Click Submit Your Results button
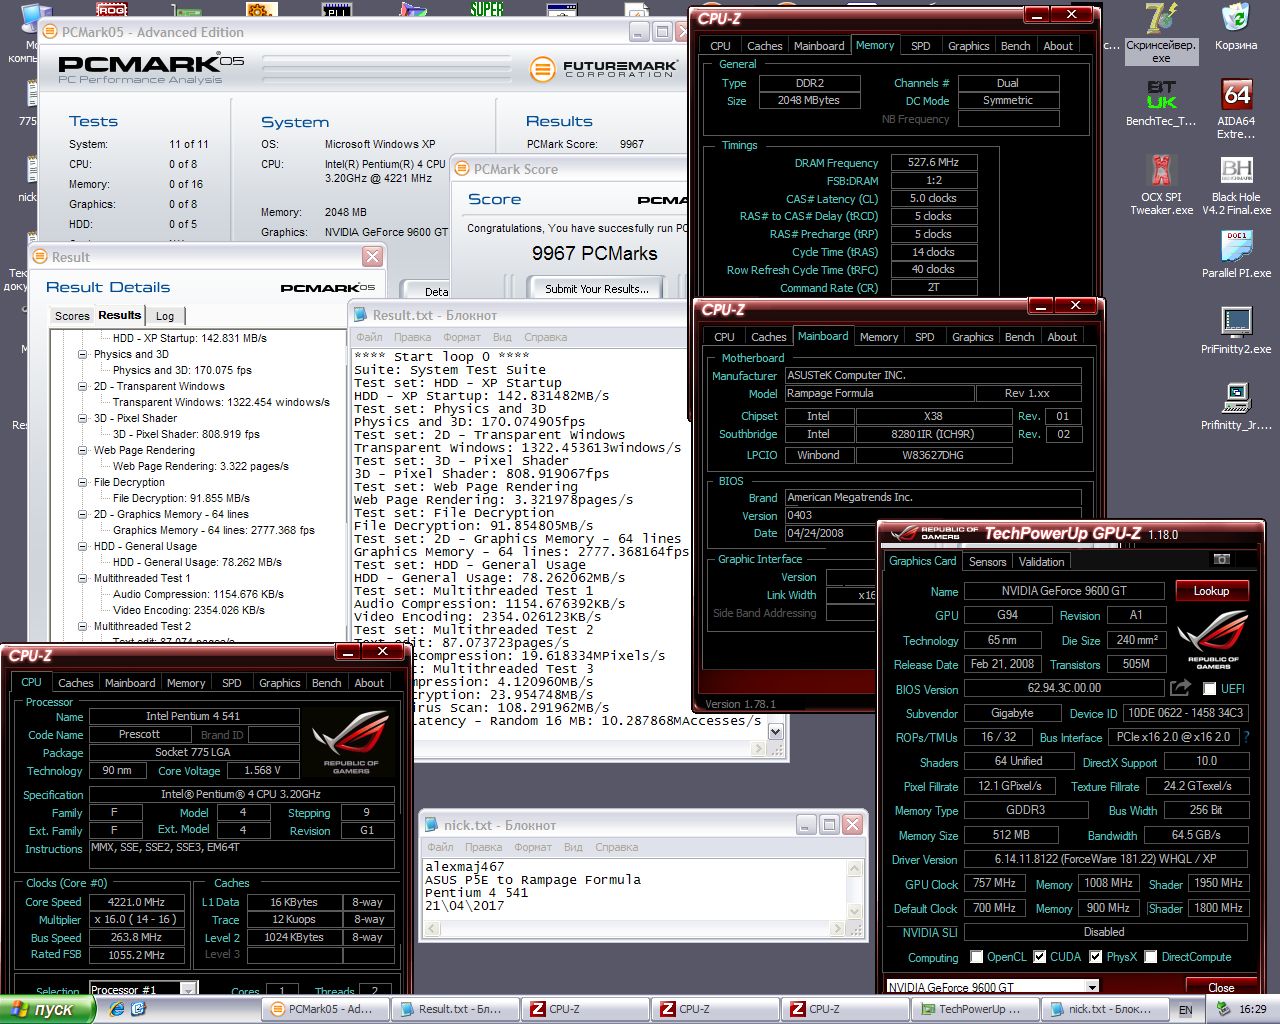This screenshot has width=1280, height=1024. [x=597, y=289]
